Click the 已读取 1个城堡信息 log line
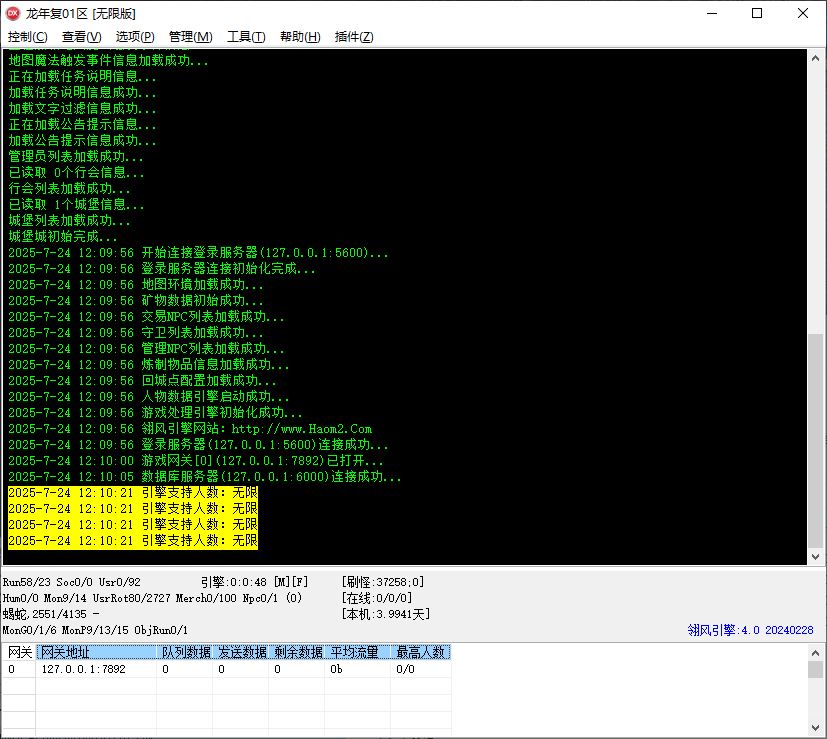The width and height of the screenshot is (827, 739). pyautogui.click(x=76, y=205)
